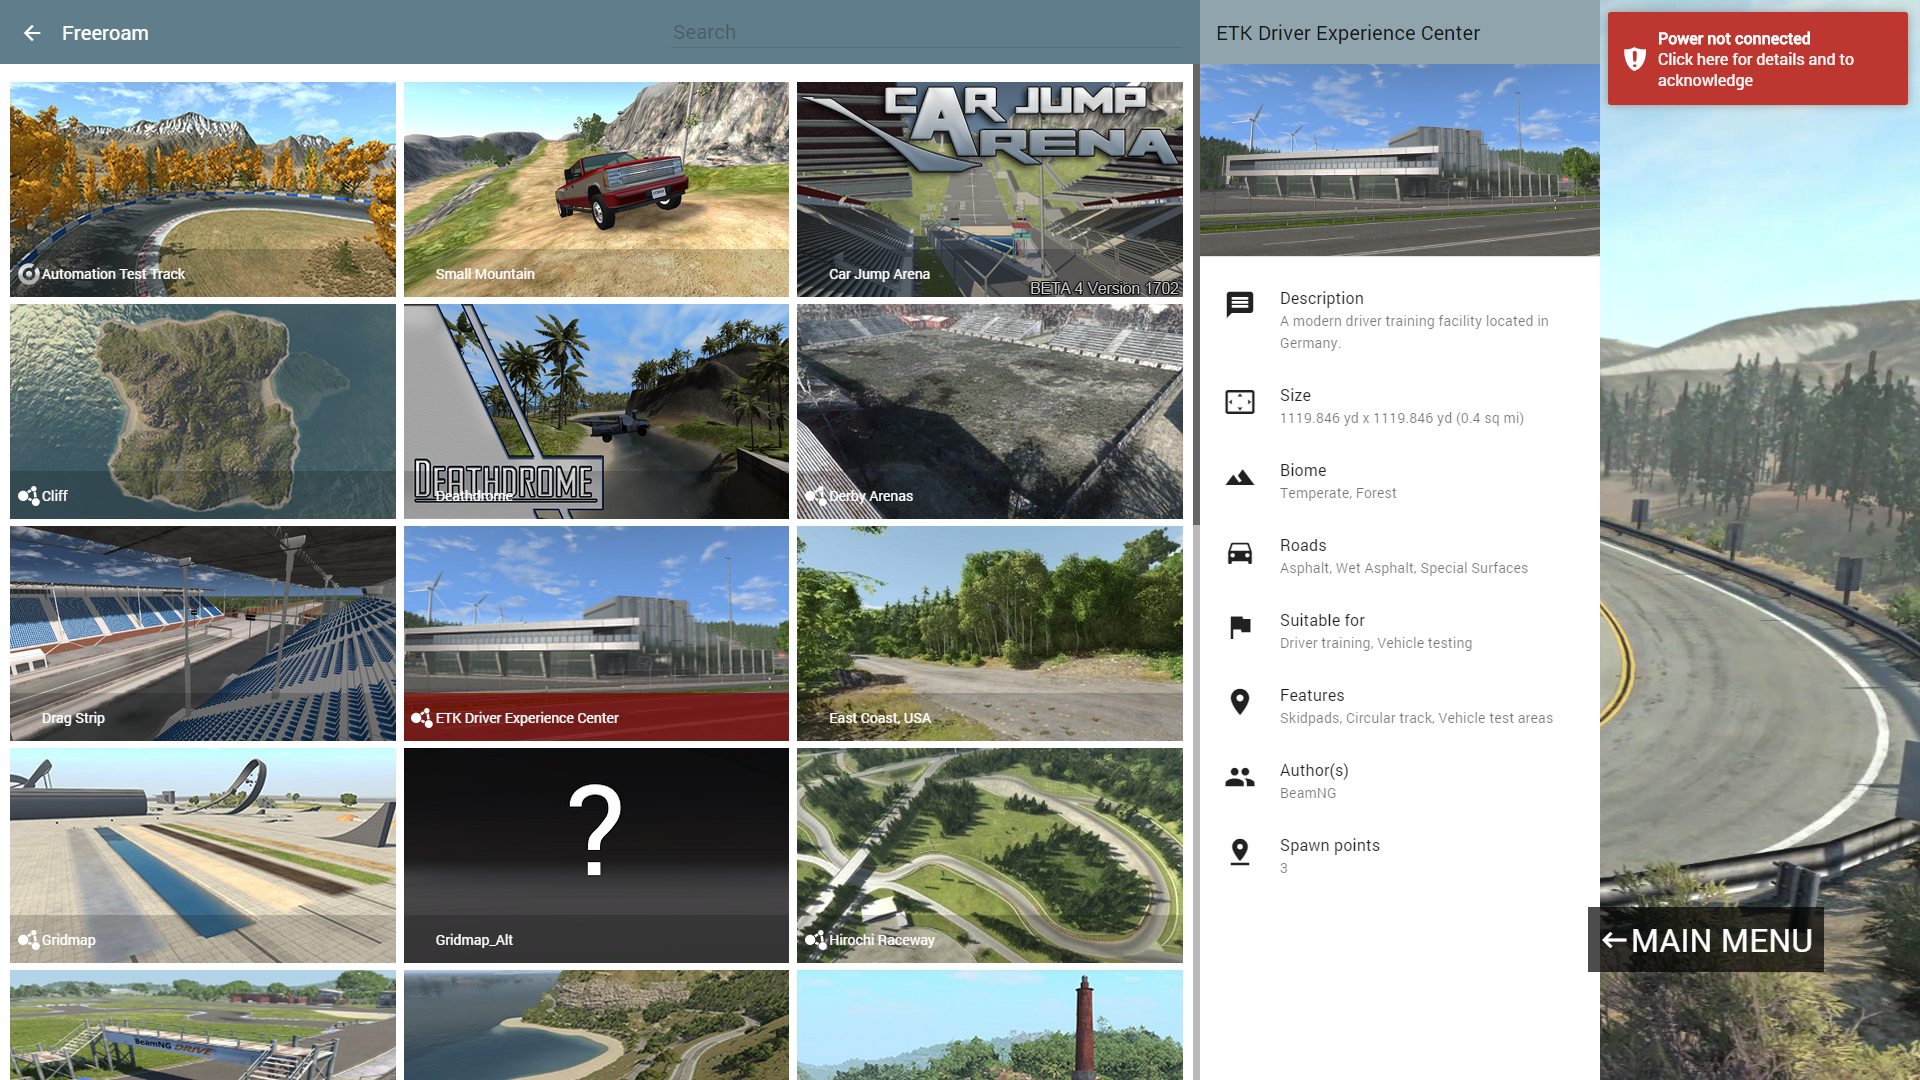Click the Features location pin icon
This screenshot has height=1080, width=1920.
coord(1239,702)
